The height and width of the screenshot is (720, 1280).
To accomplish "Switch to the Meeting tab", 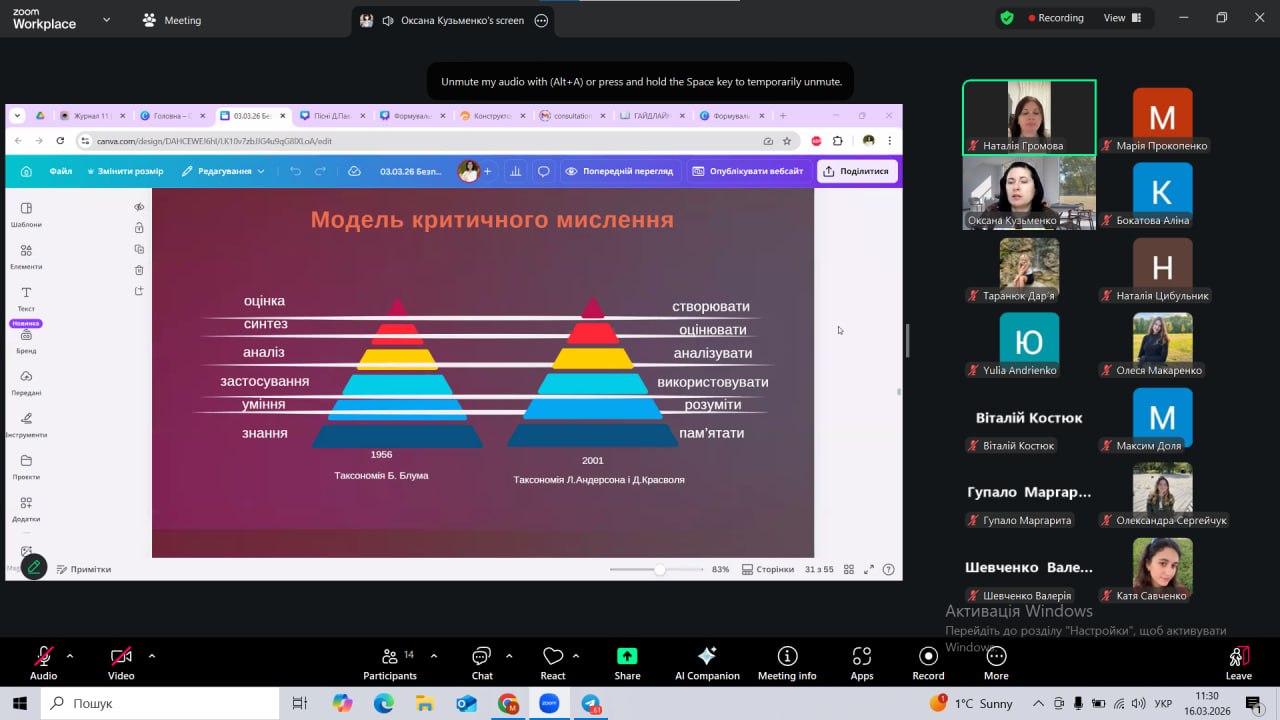I will (172, 20).
